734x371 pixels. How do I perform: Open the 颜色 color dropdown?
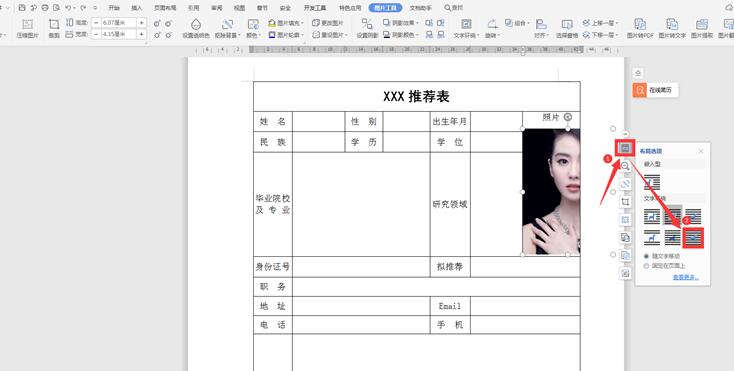click(253, 29)
